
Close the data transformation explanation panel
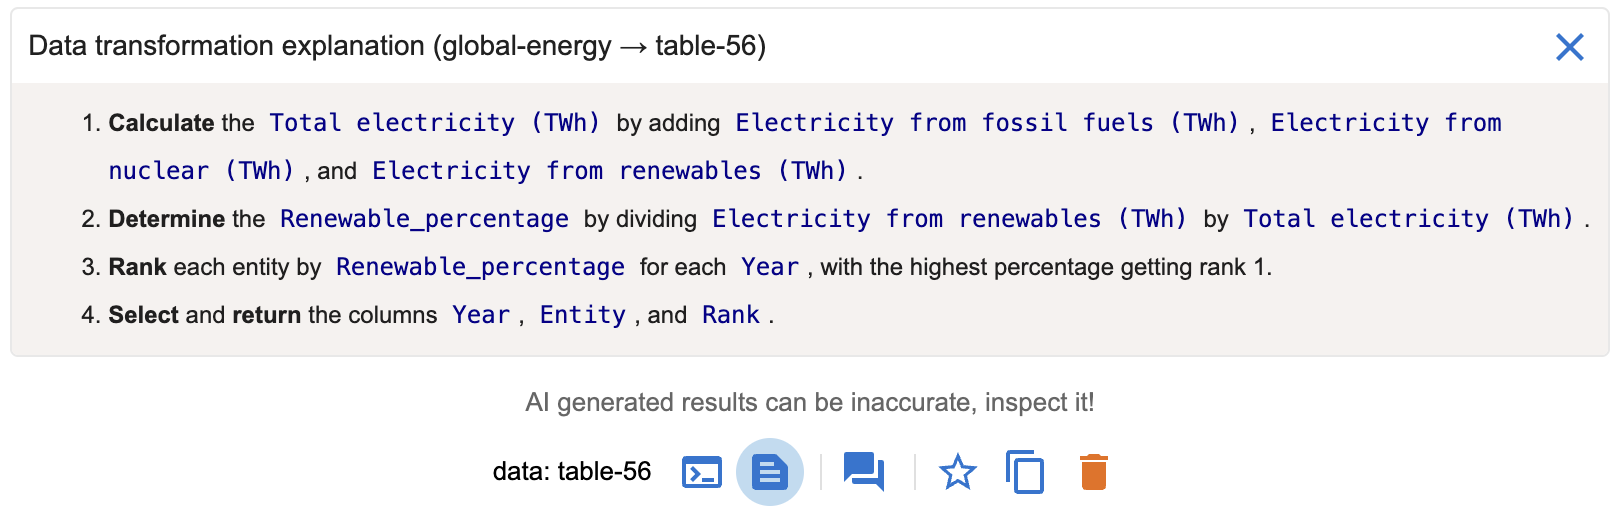pos(1569,47)
